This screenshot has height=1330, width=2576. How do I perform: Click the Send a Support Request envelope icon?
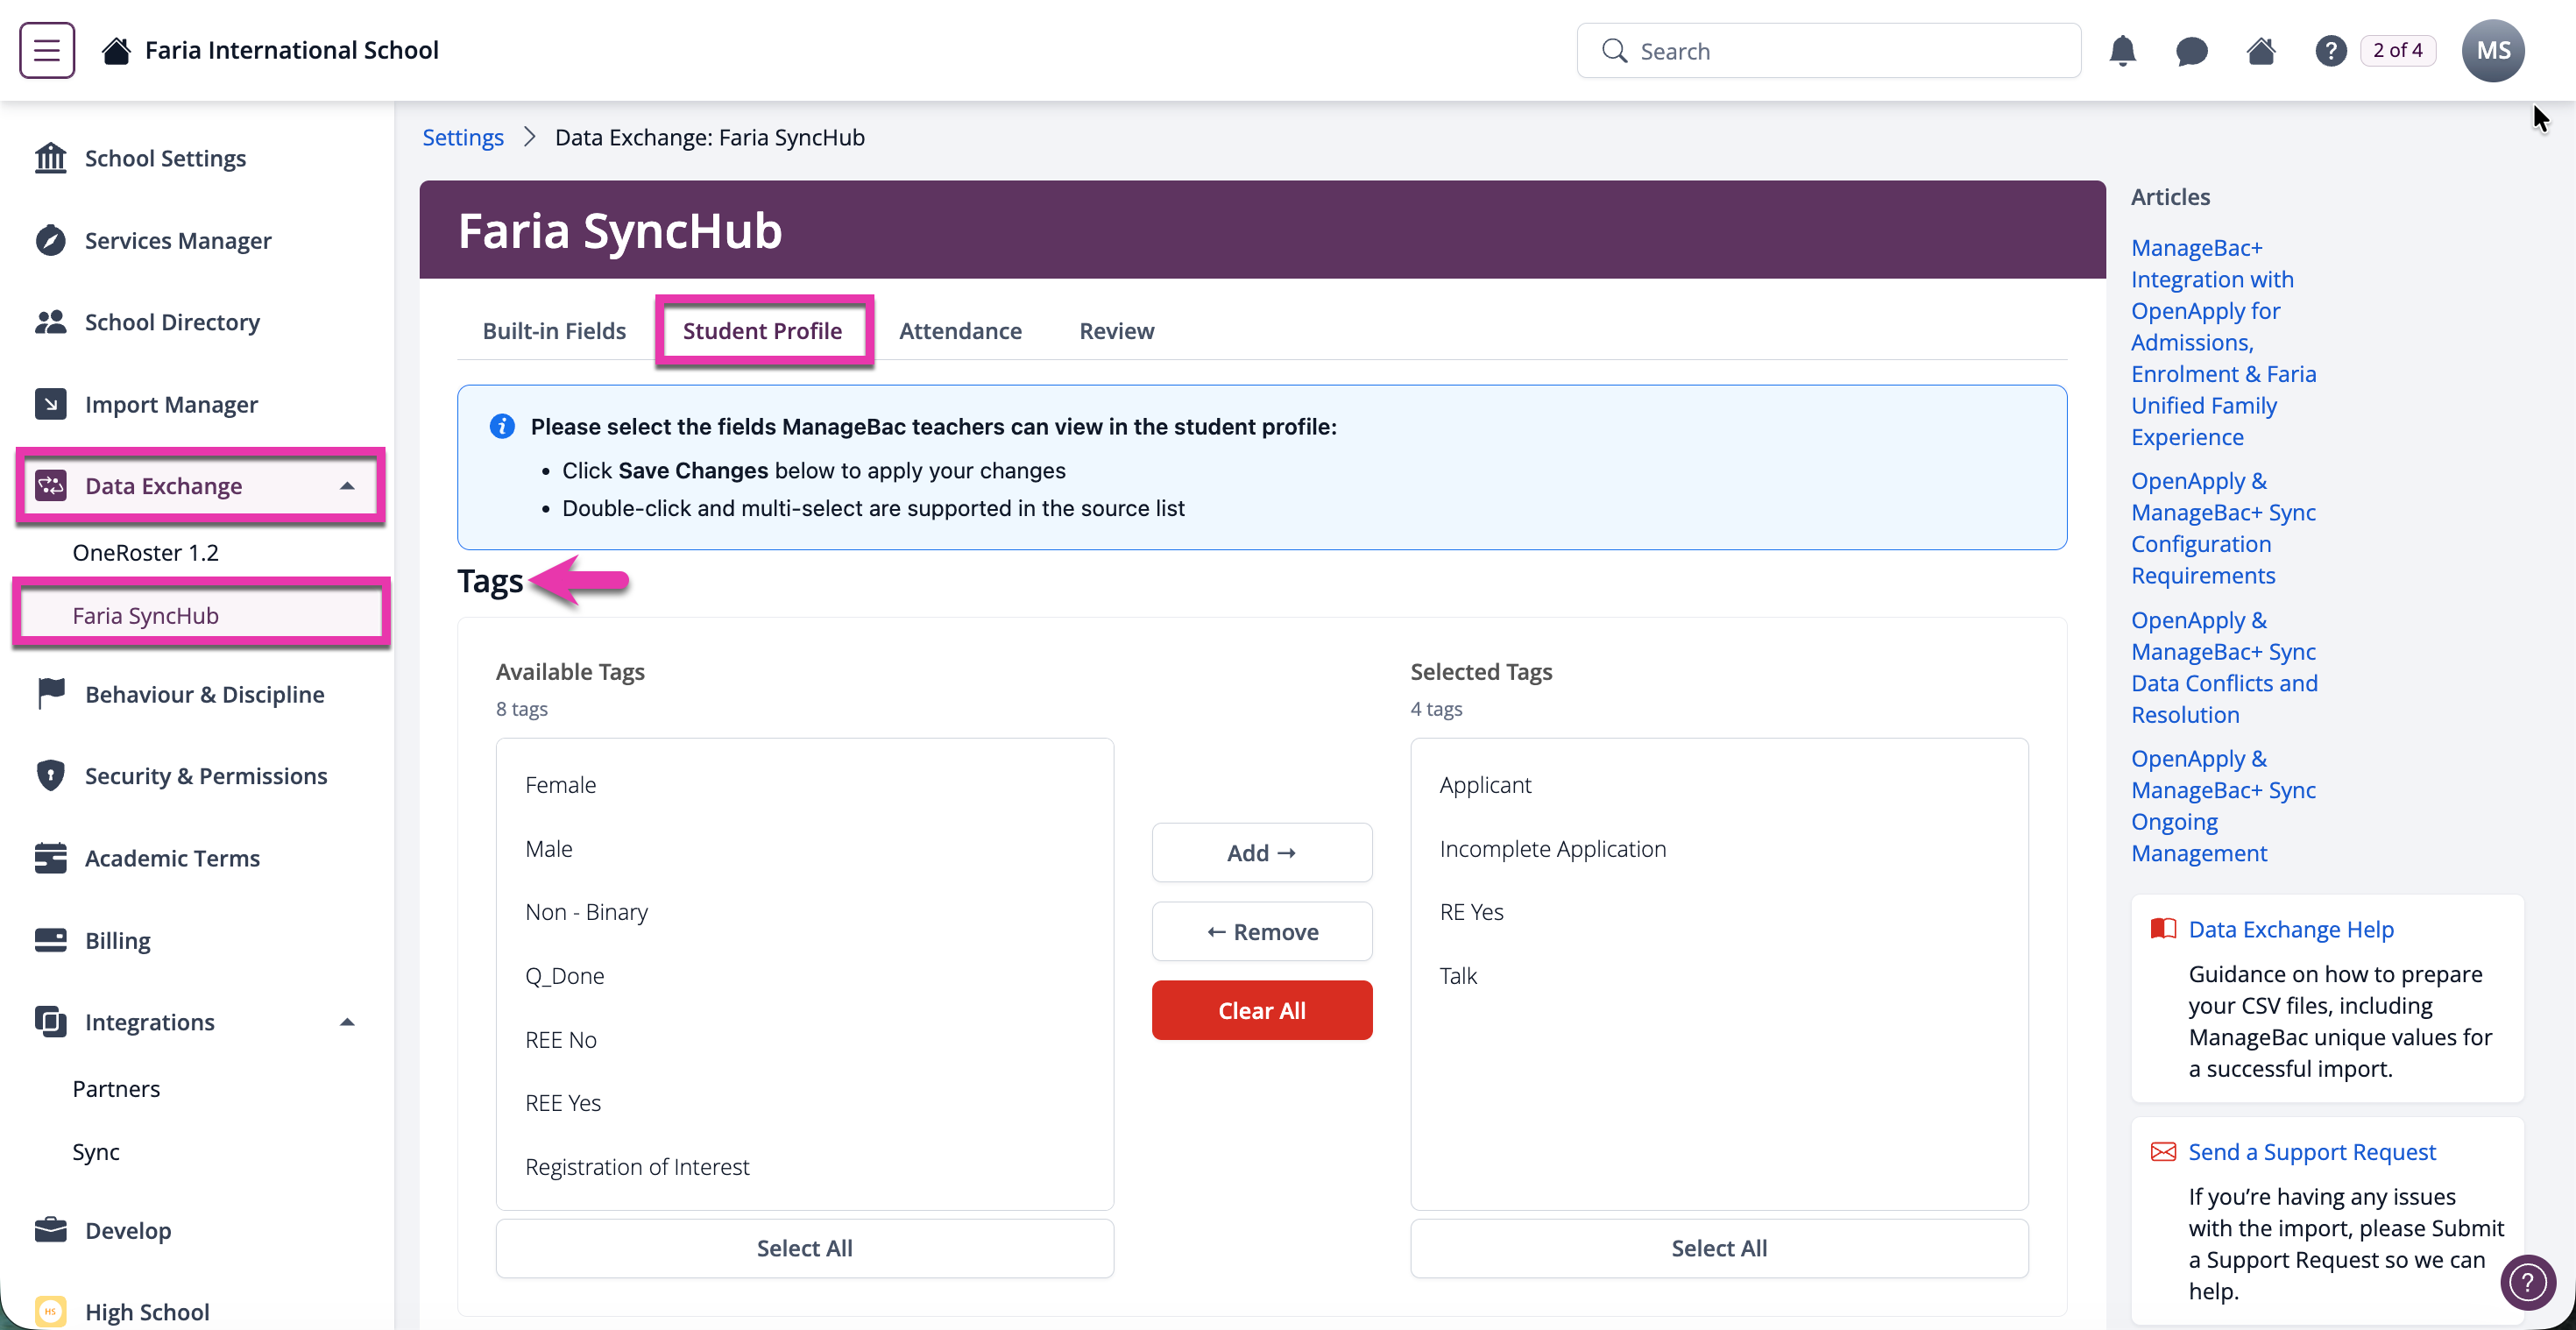[2163, 1152]
